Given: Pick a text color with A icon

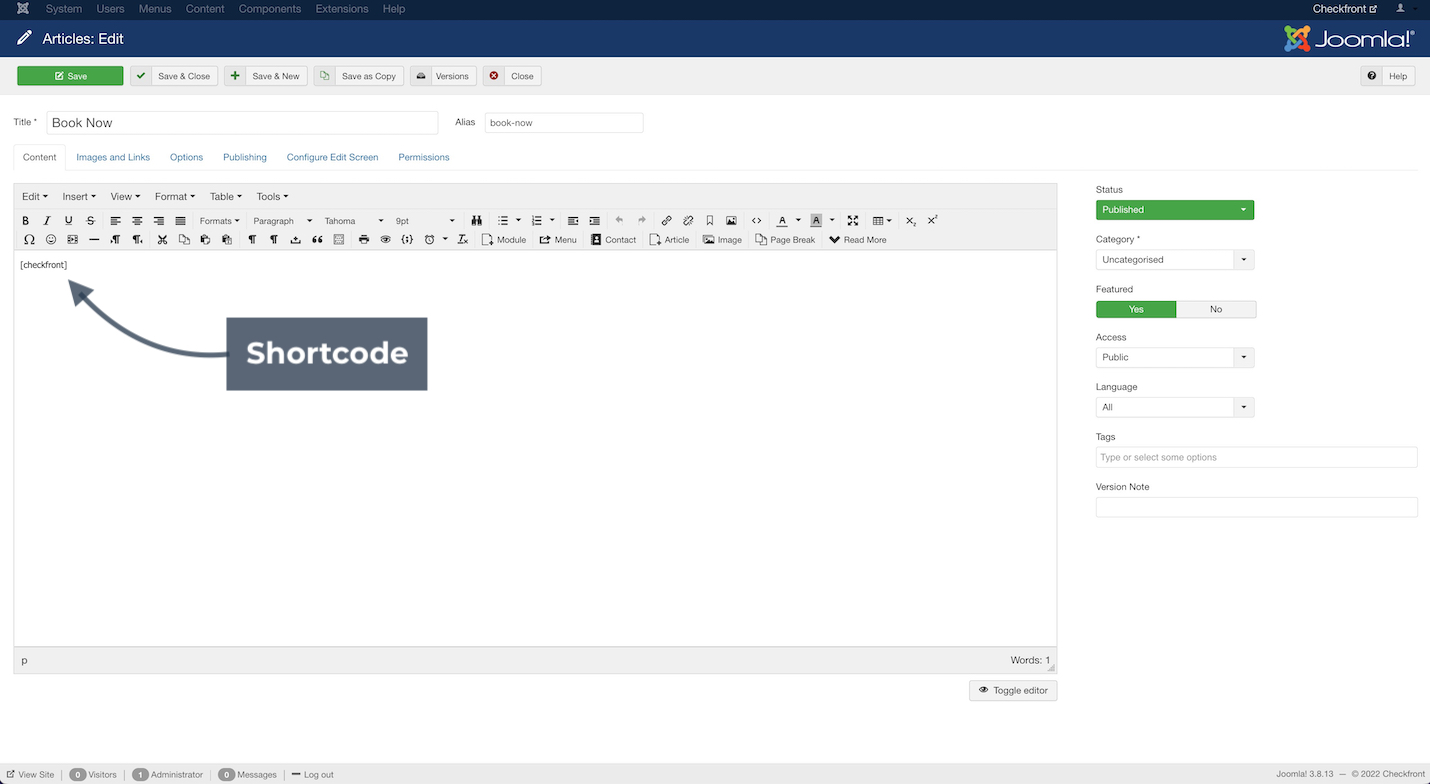Looking at the screenshot, I should (x=782, y=221).
